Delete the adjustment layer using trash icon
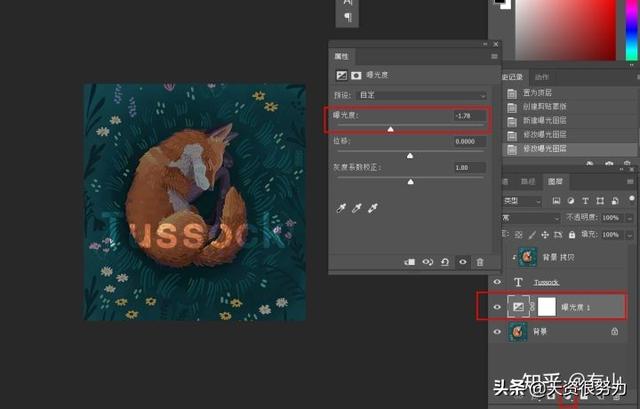The height and width of the screenshot is (409, 640). coord(480,262)
